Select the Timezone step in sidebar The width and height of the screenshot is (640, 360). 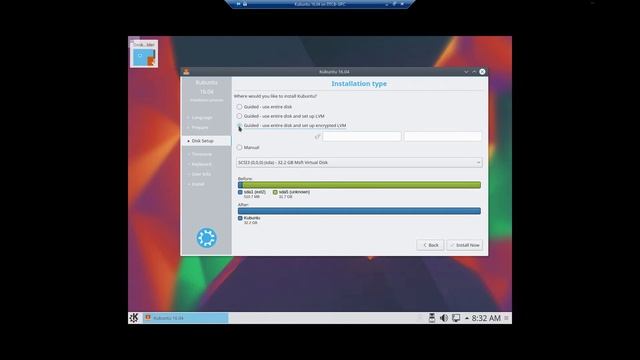click(202, 154)
